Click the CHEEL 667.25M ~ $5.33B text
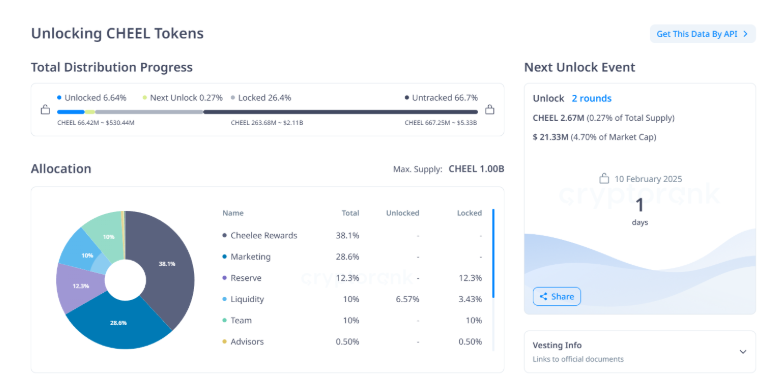This screenshot has height=386, width=781. tap(441, 123)
